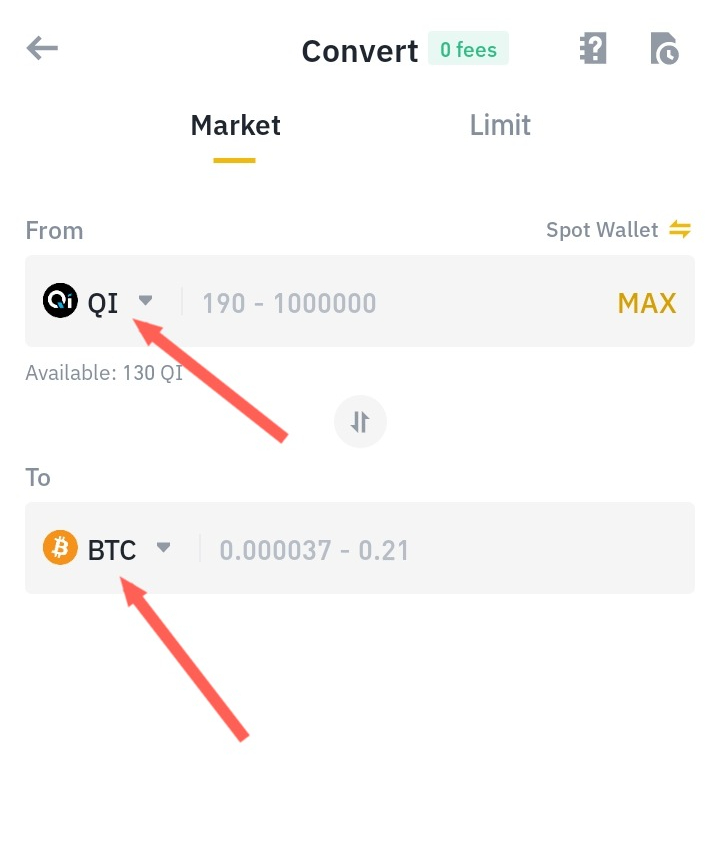Choose the Limit order type option
This screenshot has width=720, height=859.
click(x=500, y=124)
